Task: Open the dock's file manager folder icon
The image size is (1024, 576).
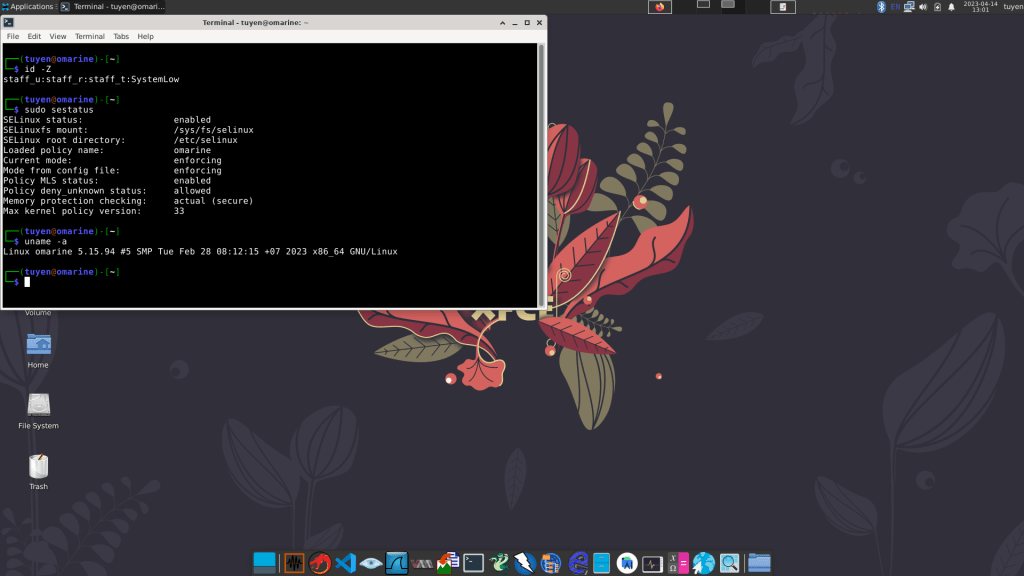Action: [759, 563]
